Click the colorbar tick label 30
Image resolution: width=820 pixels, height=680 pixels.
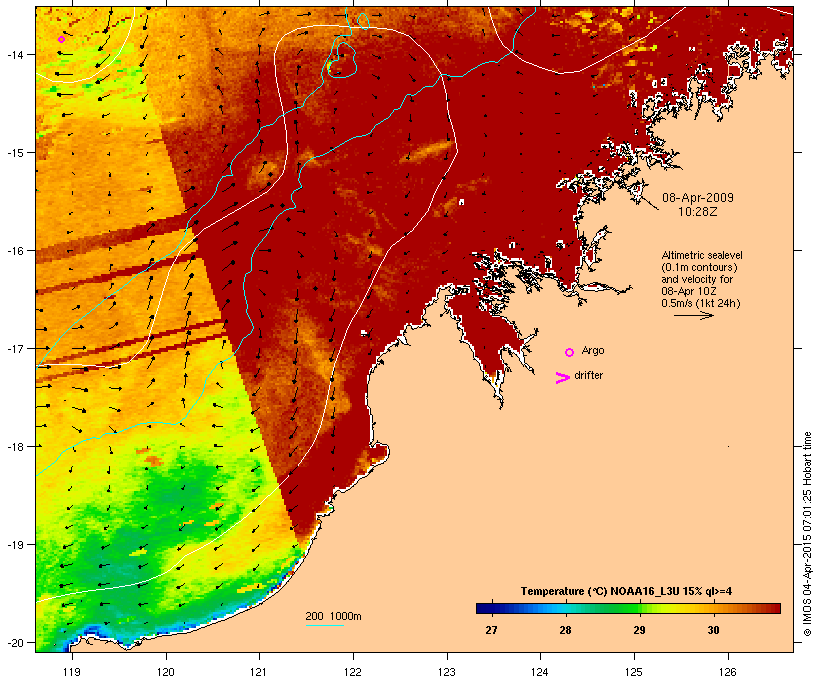(713, 630)
